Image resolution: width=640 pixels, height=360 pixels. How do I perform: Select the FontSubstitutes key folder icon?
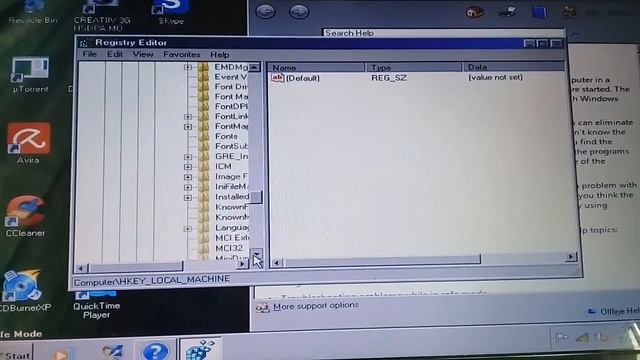click(204, 146)
